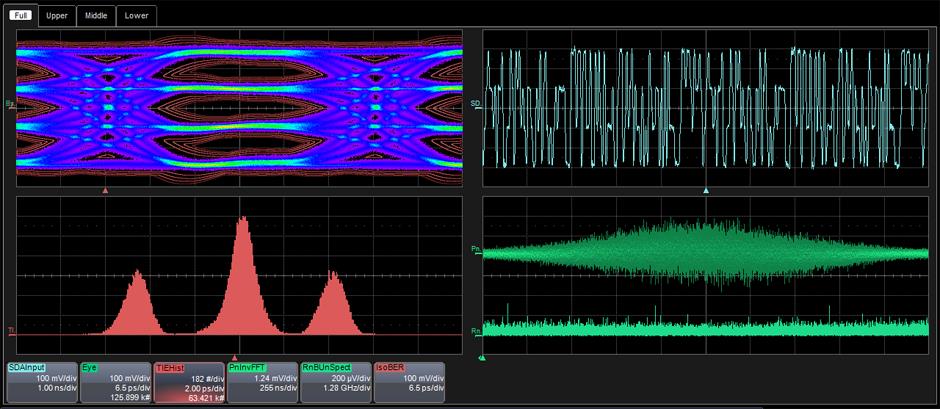This screenshot has height=409, width=940.
Task: Click the Ey trace label marker
Action: pos(10,104)
